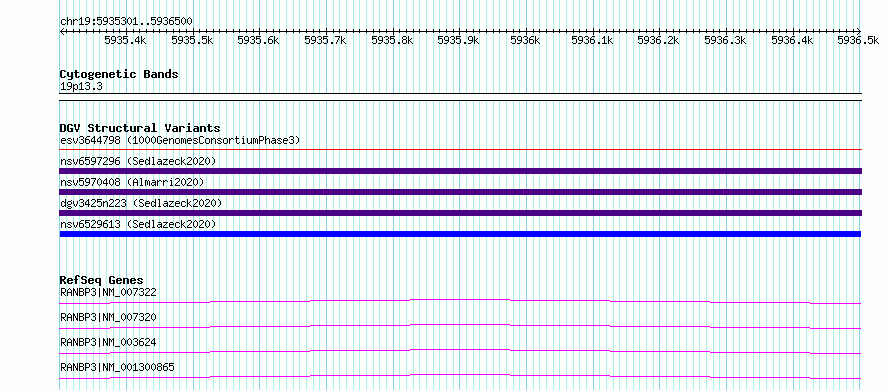Click the 5935.6k ruler tick label

[x=258, y=40]
